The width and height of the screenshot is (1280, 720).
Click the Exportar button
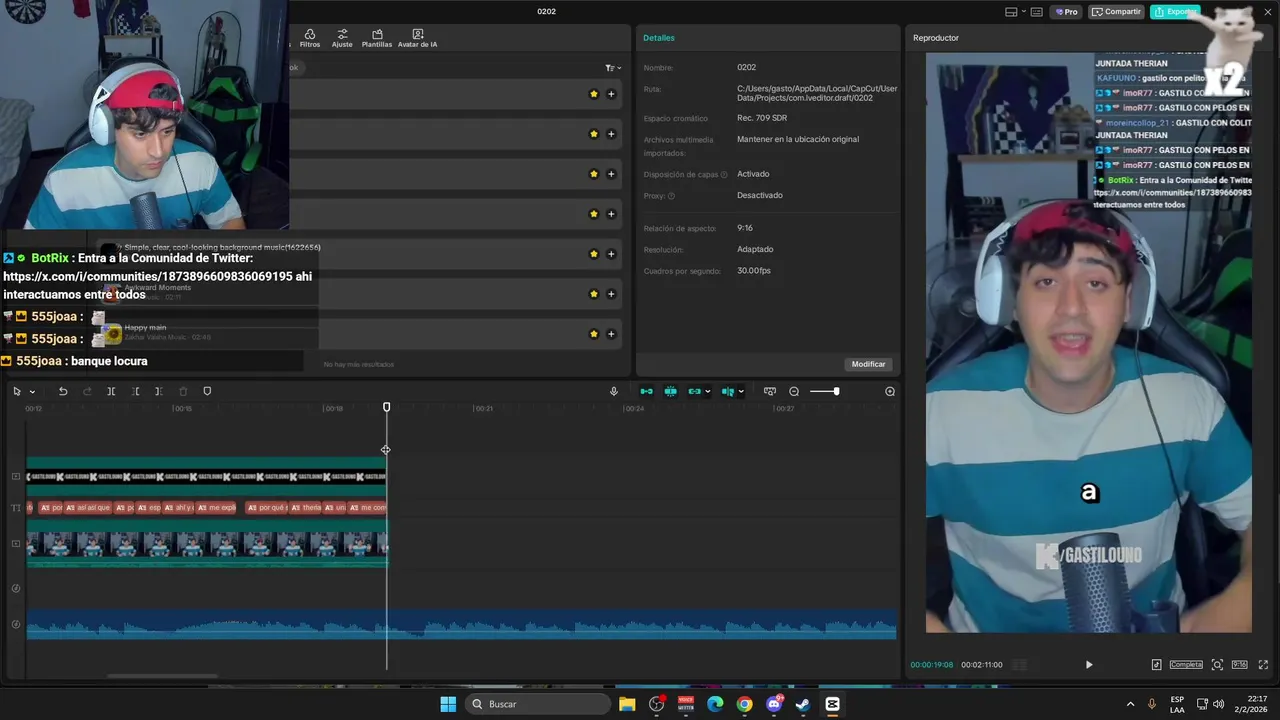pyautogui.click(x=1174, y=12)
